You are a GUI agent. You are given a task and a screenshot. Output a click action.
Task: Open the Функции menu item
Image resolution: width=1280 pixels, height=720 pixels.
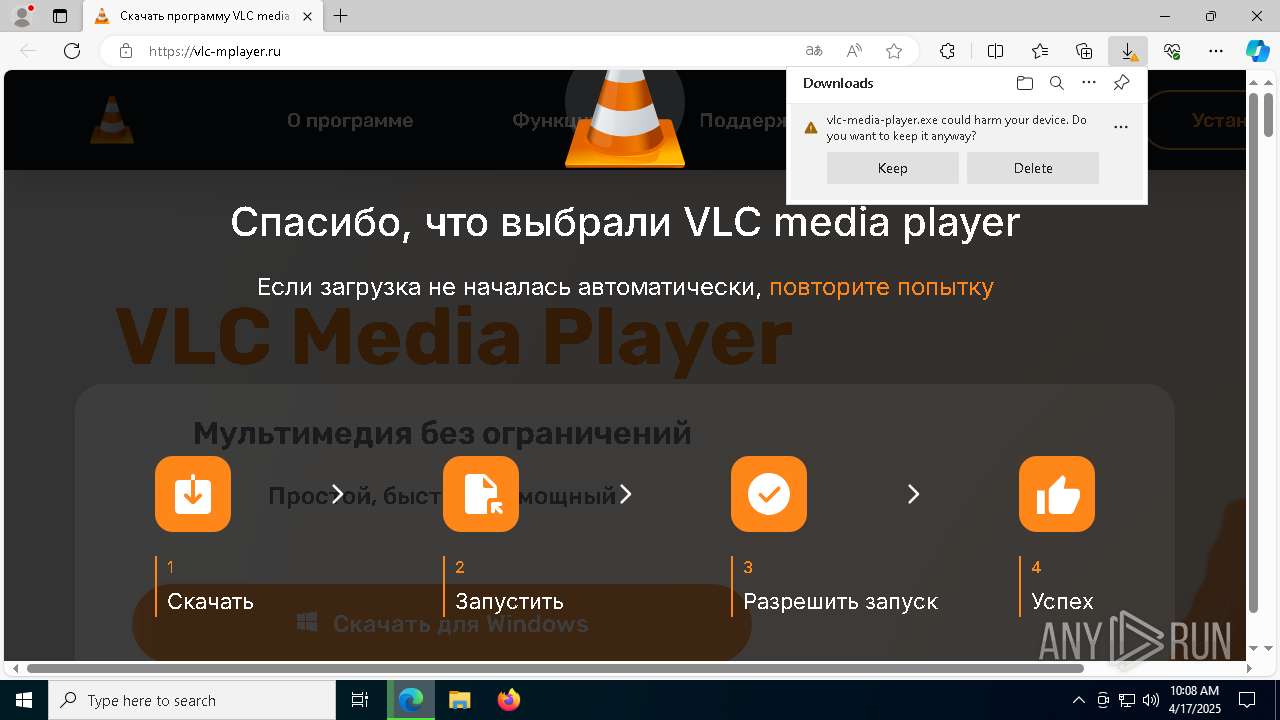point(550,120)
